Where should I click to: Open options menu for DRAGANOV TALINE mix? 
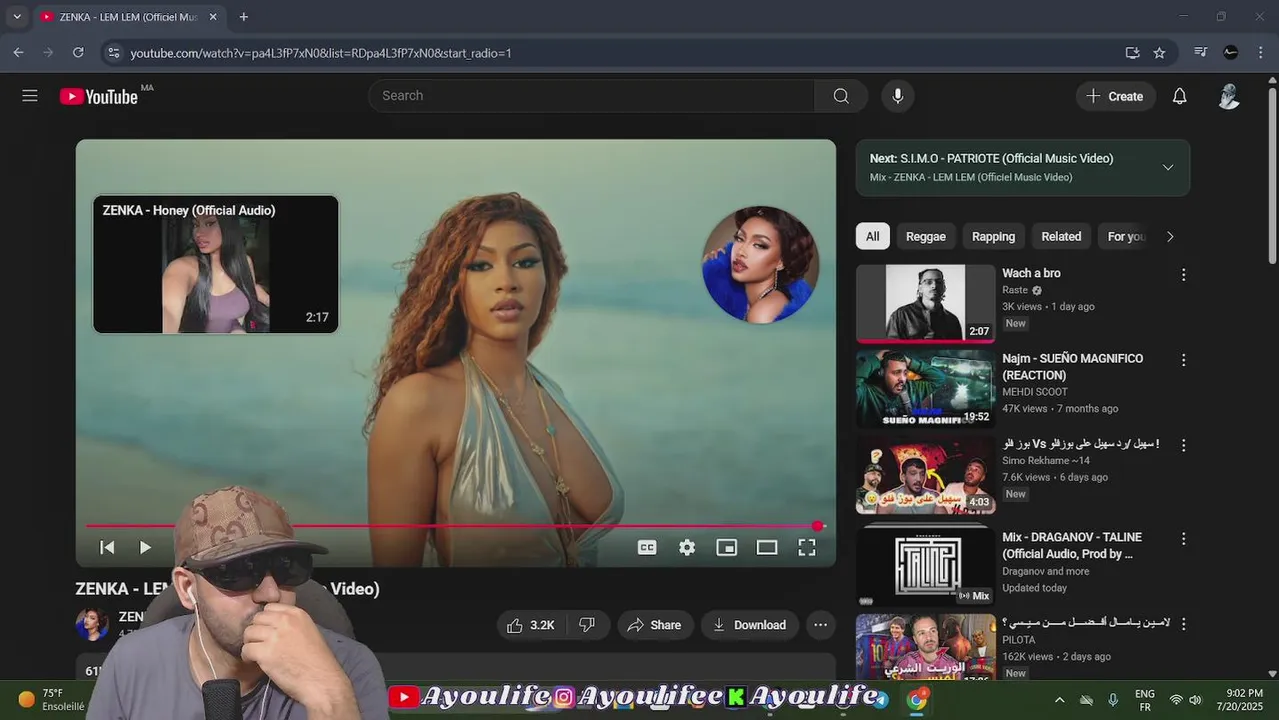pos(1183,539)
